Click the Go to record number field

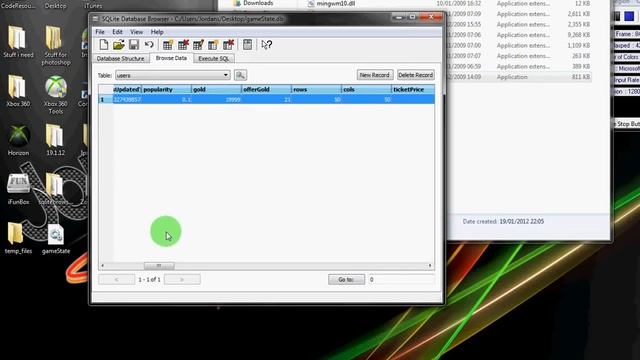tap(401, 280)
